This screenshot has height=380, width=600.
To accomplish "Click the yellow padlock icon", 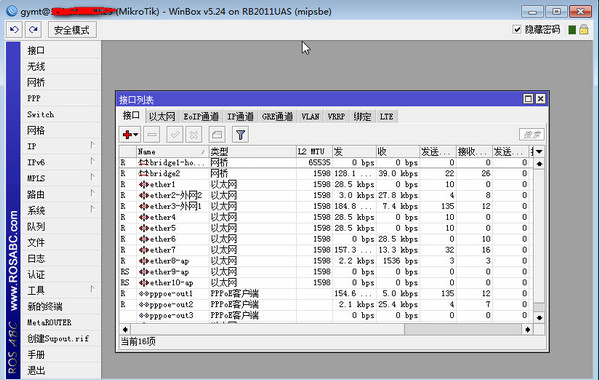I will pyautogui.click(x=584, y=29).
